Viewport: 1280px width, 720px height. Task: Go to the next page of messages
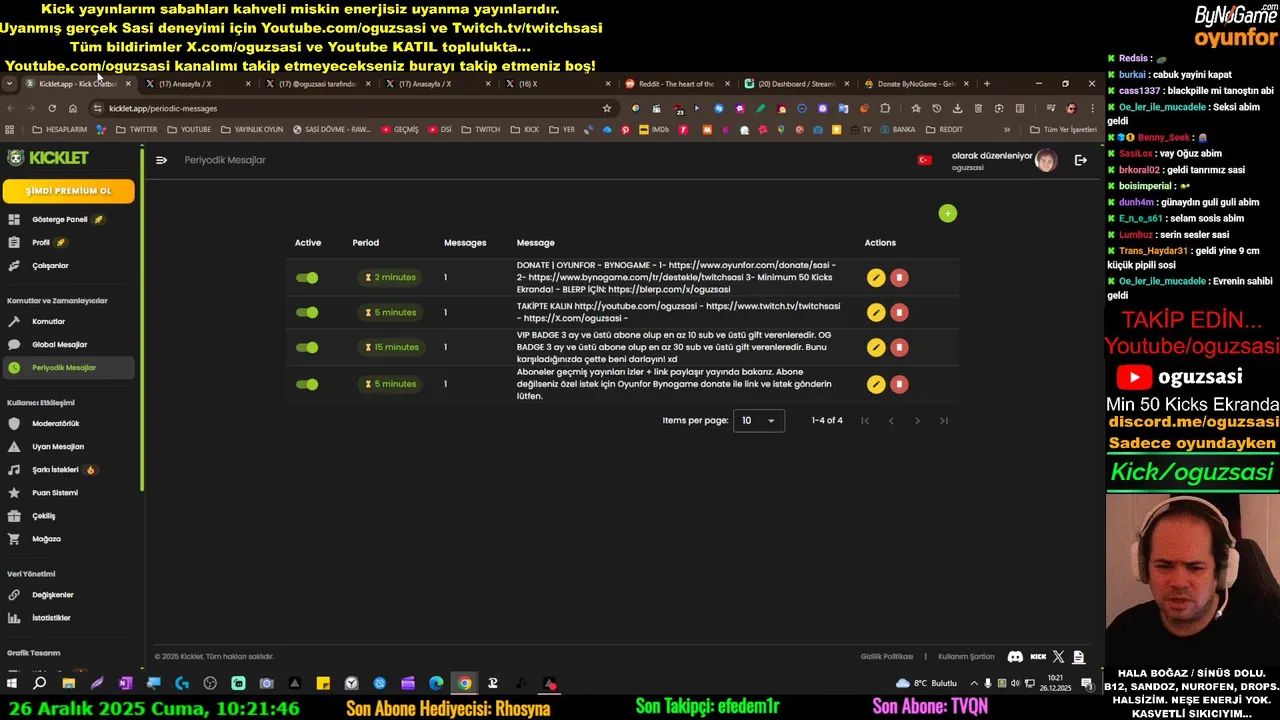point(917,421)
